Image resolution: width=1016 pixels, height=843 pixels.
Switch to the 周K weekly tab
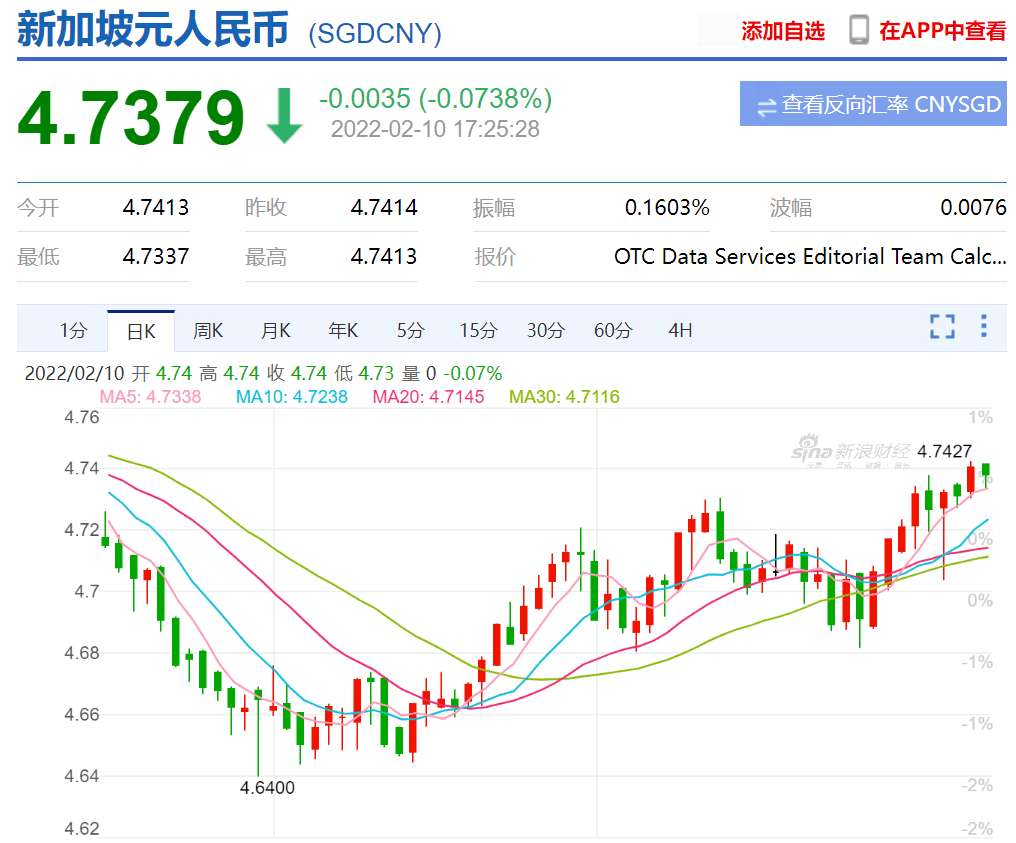point(208,330)
